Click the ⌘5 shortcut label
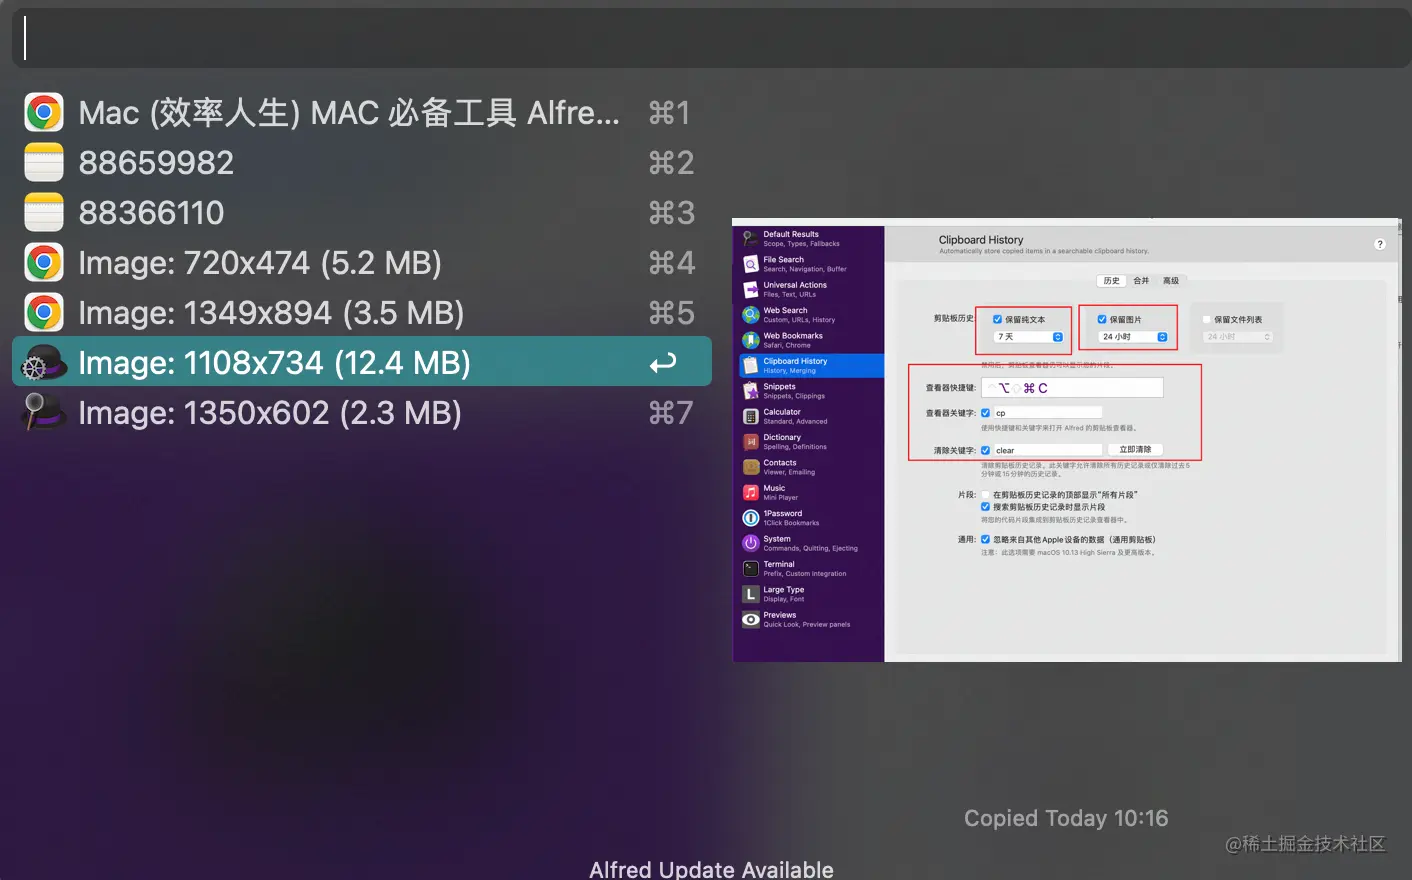Image resolution: width=1412 pixels, height=880 pixels. tap(671, 313)
